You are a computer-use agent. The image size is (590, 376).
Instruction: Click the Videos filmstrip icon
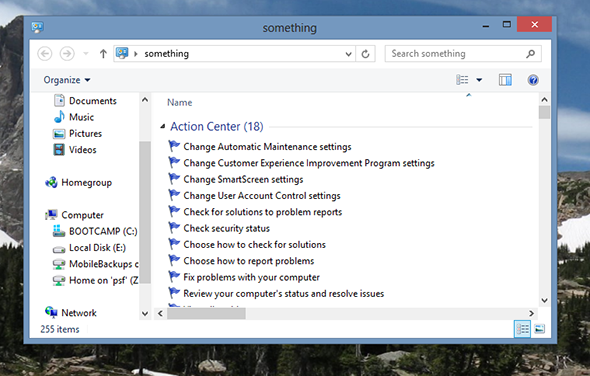tap(59, 150)
